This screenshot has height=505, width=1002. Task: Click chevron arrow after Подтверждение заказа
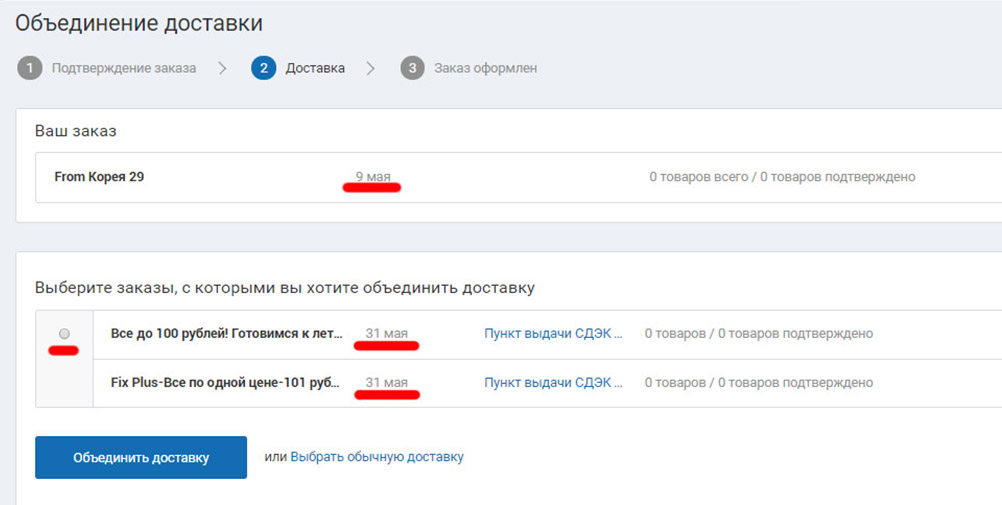223,69
